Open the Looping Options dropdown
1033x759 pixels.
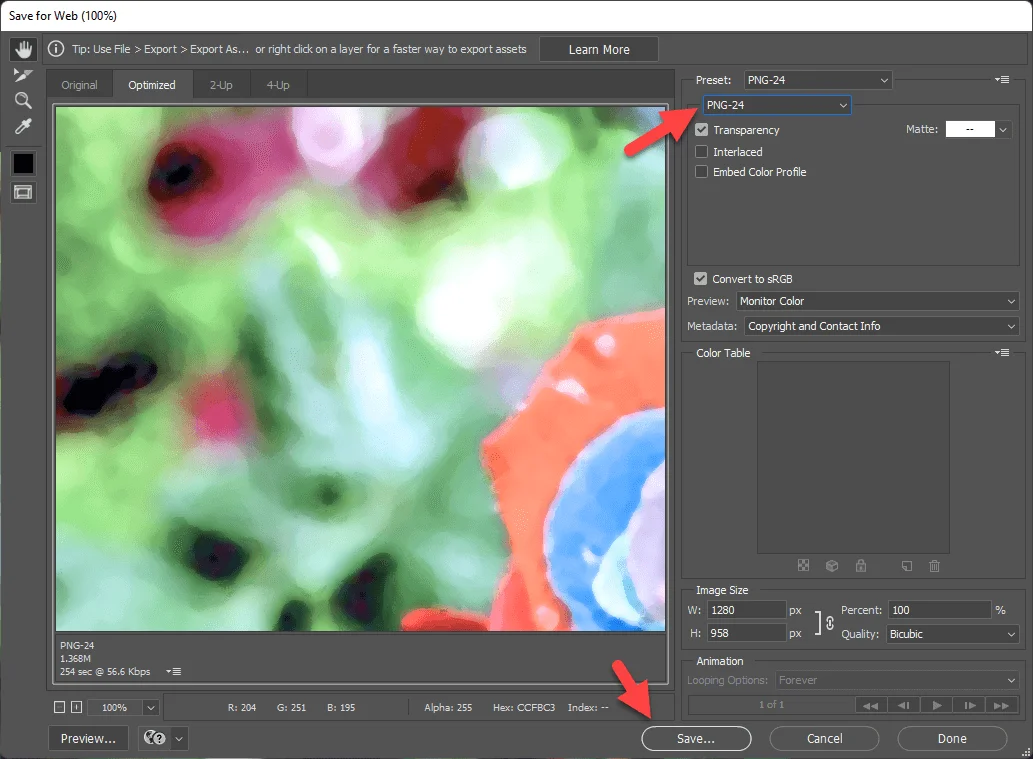897,680
